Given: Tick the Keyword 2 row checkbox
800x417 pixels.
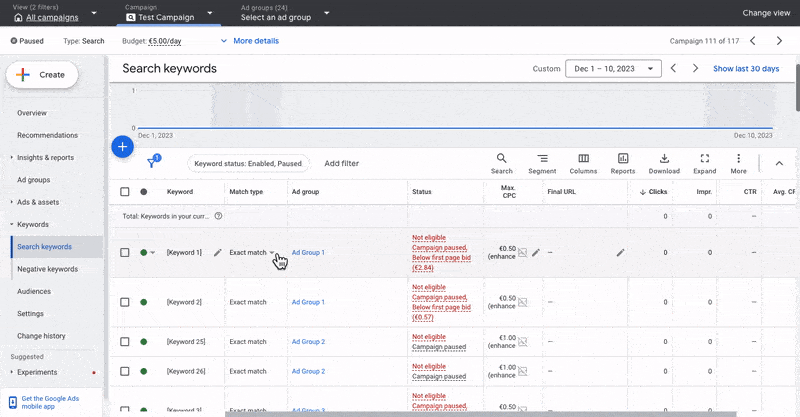Looking at the screenshot, I should 125,302.
